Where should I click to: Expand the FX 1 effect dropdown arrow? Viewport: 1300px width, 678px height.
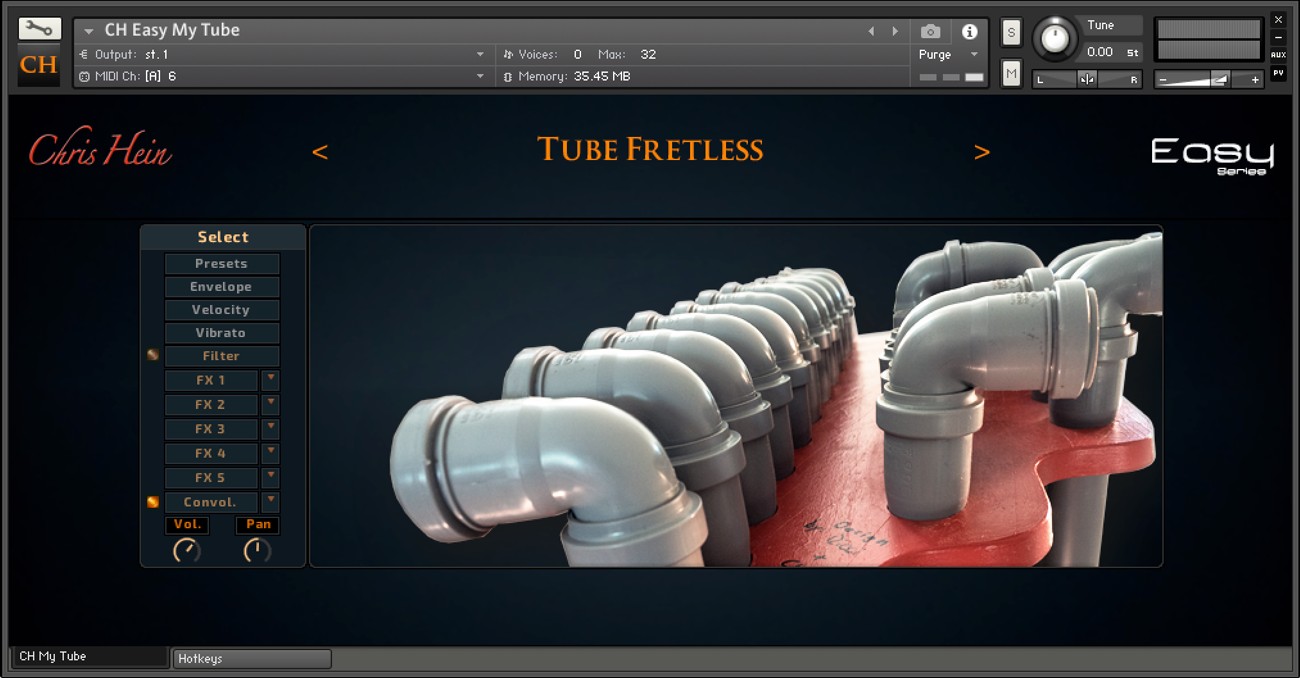click(271, 380)
